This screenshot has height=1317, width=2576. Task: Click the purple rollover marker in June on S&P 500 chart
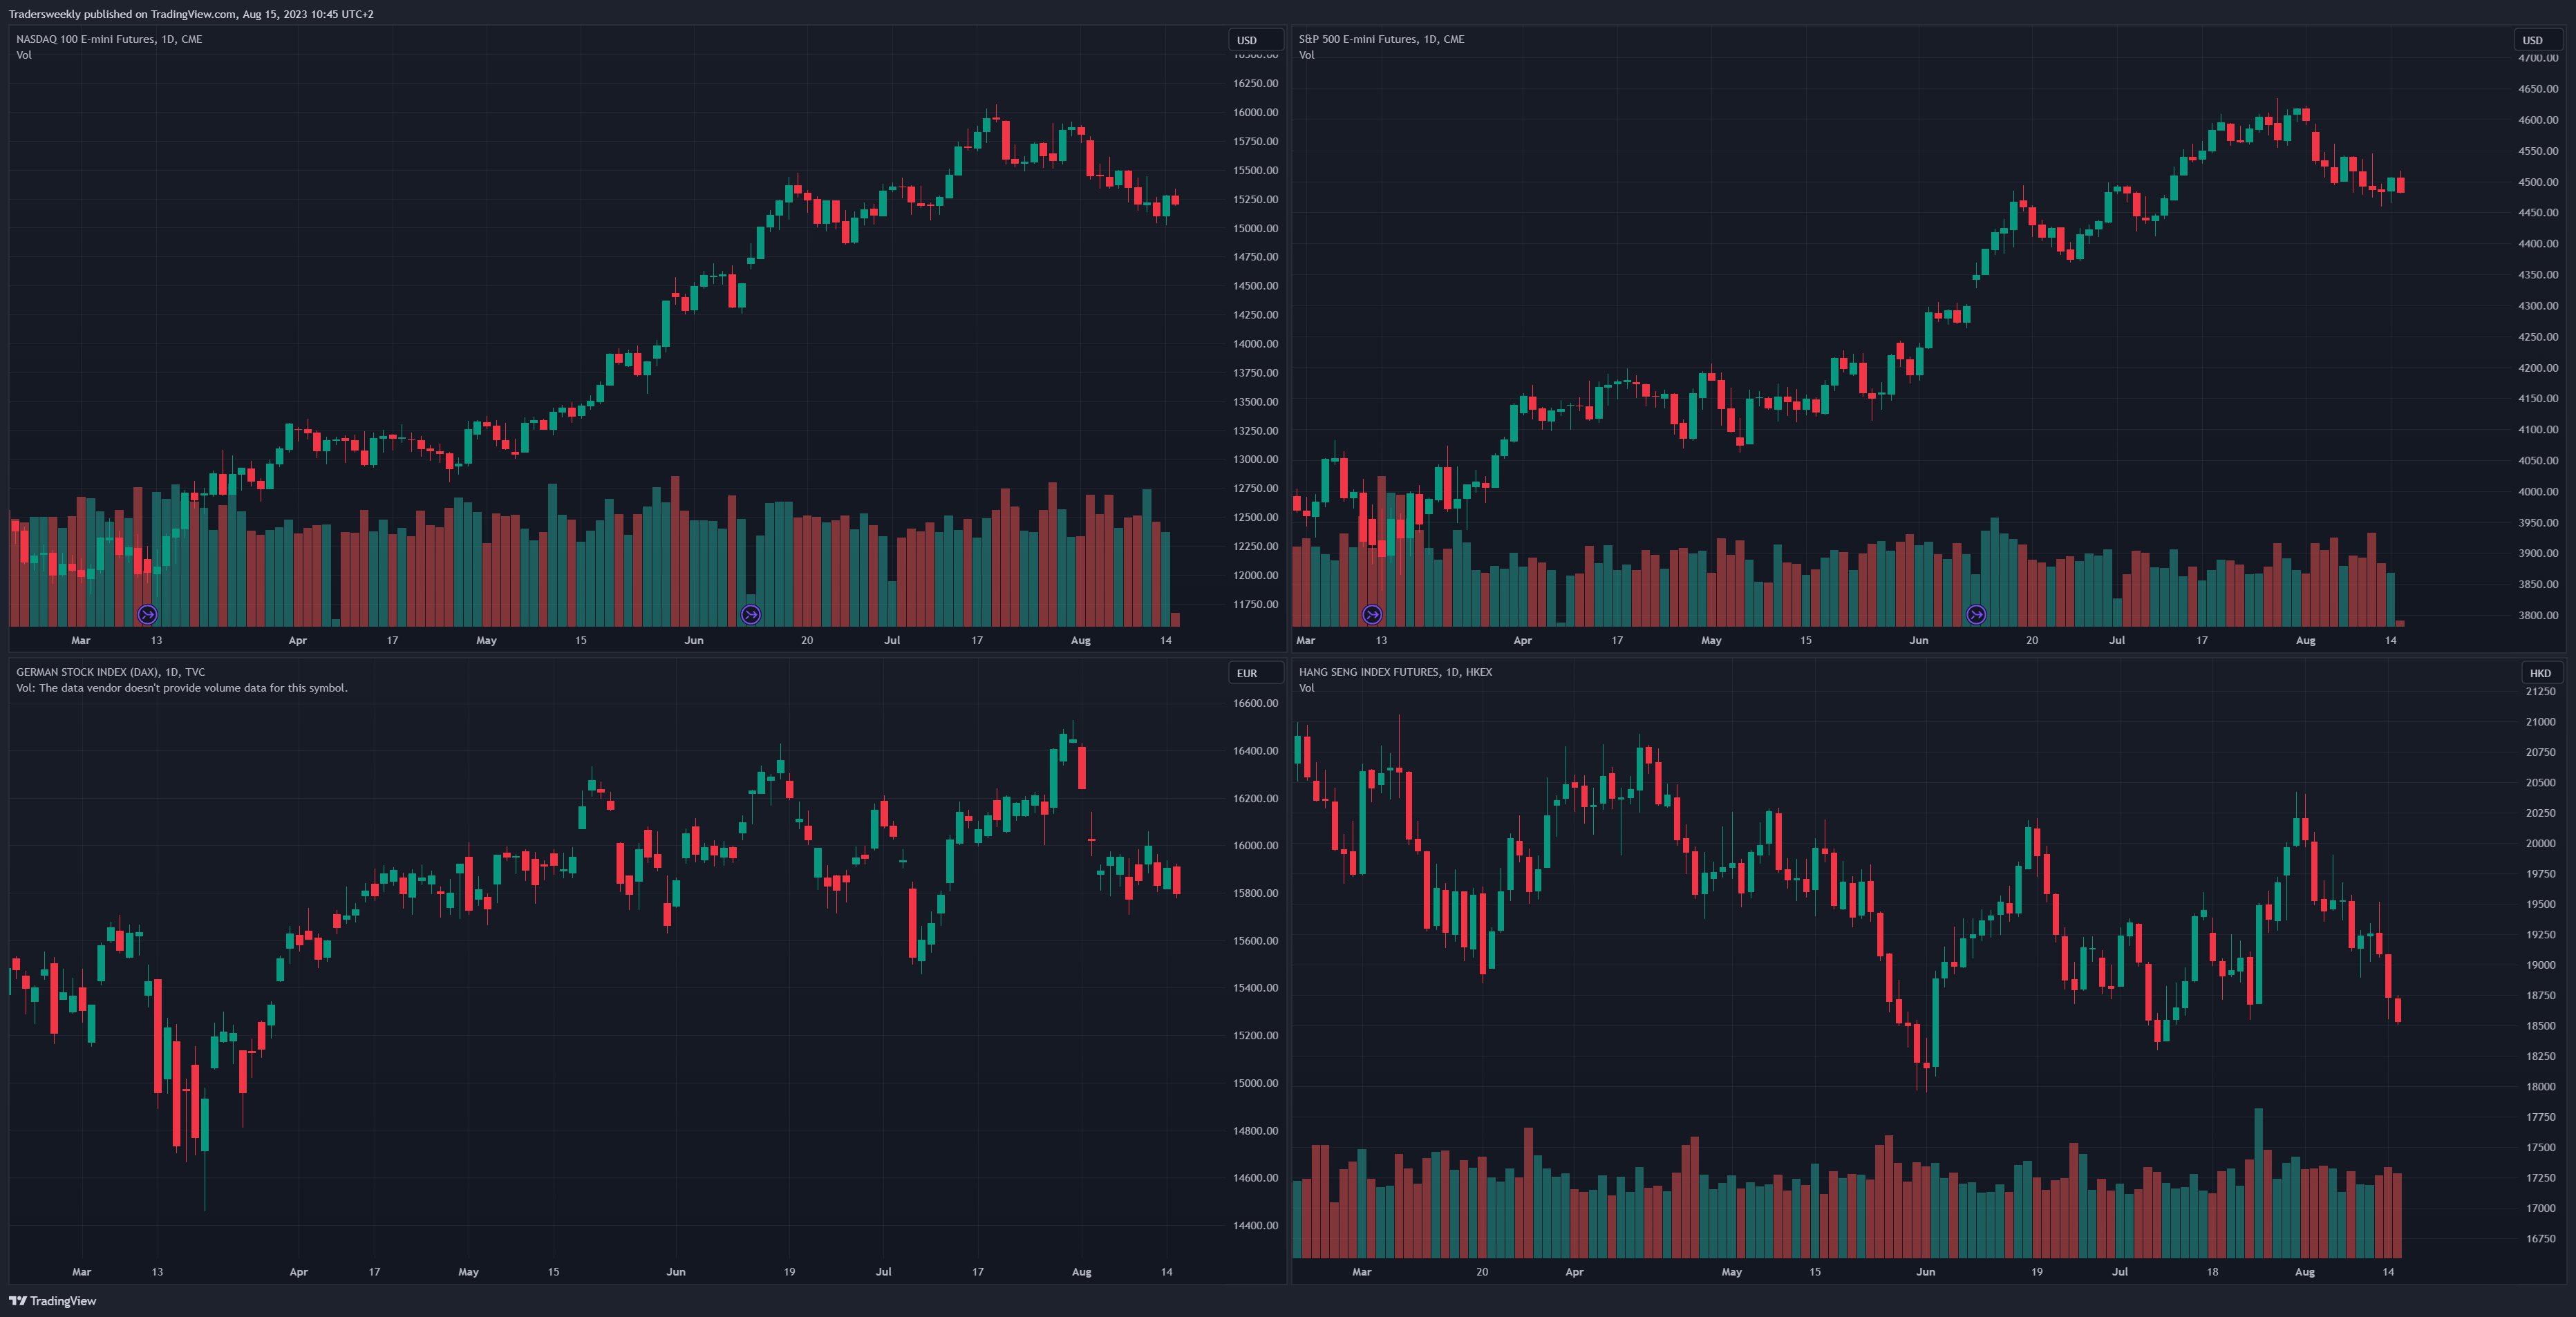point(1976,614)
